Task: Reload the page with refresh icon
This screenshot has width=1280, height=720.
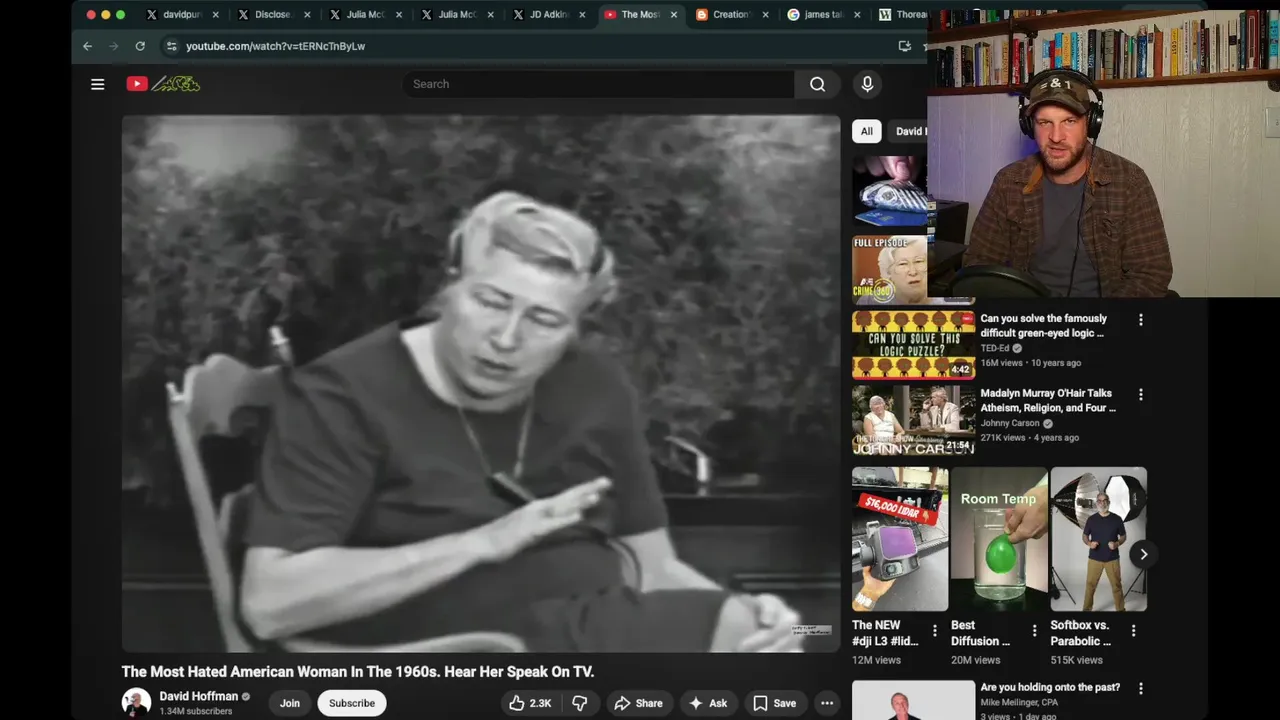Action: pos(140,46)
